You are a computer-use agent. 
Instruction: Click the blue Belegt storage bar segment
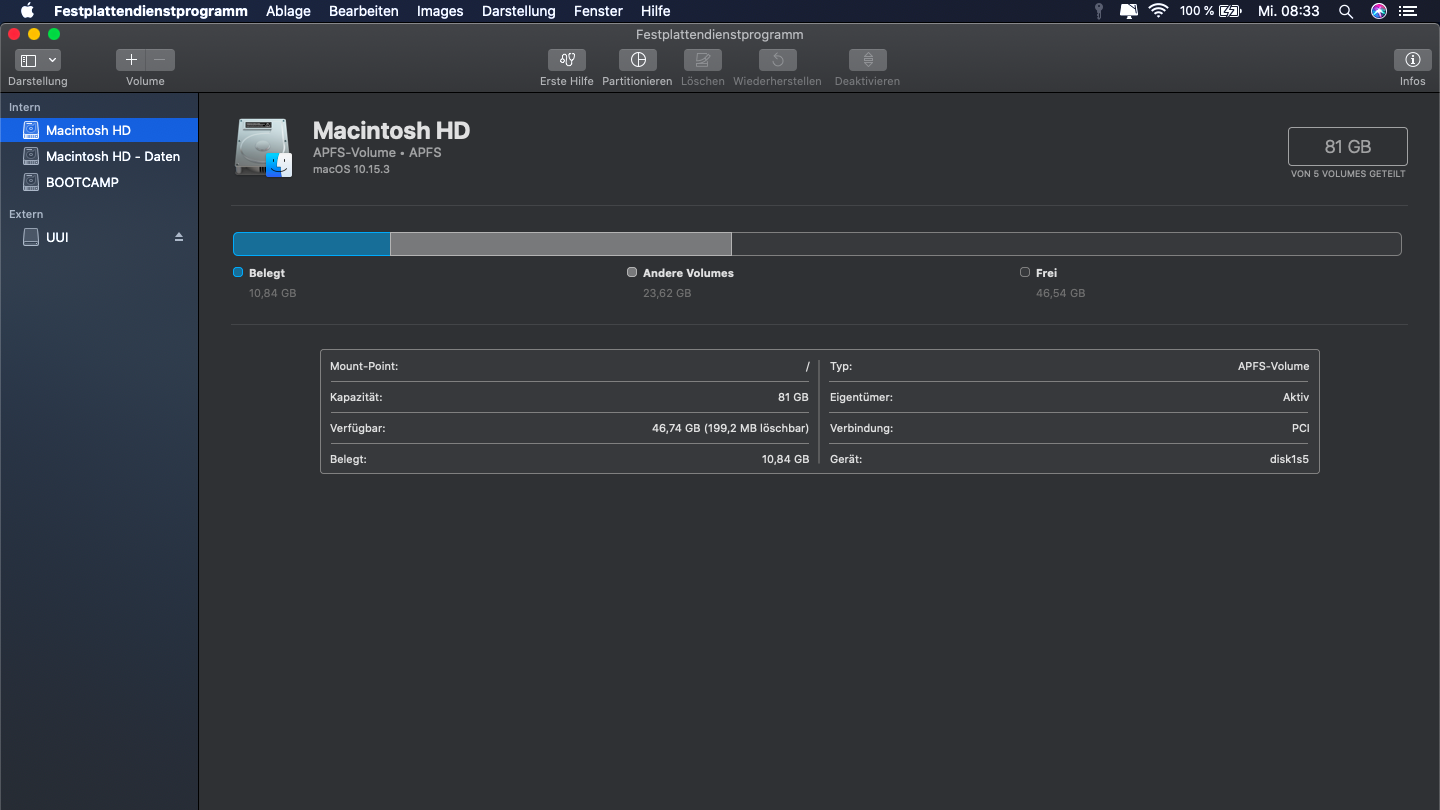click(311, 244)
